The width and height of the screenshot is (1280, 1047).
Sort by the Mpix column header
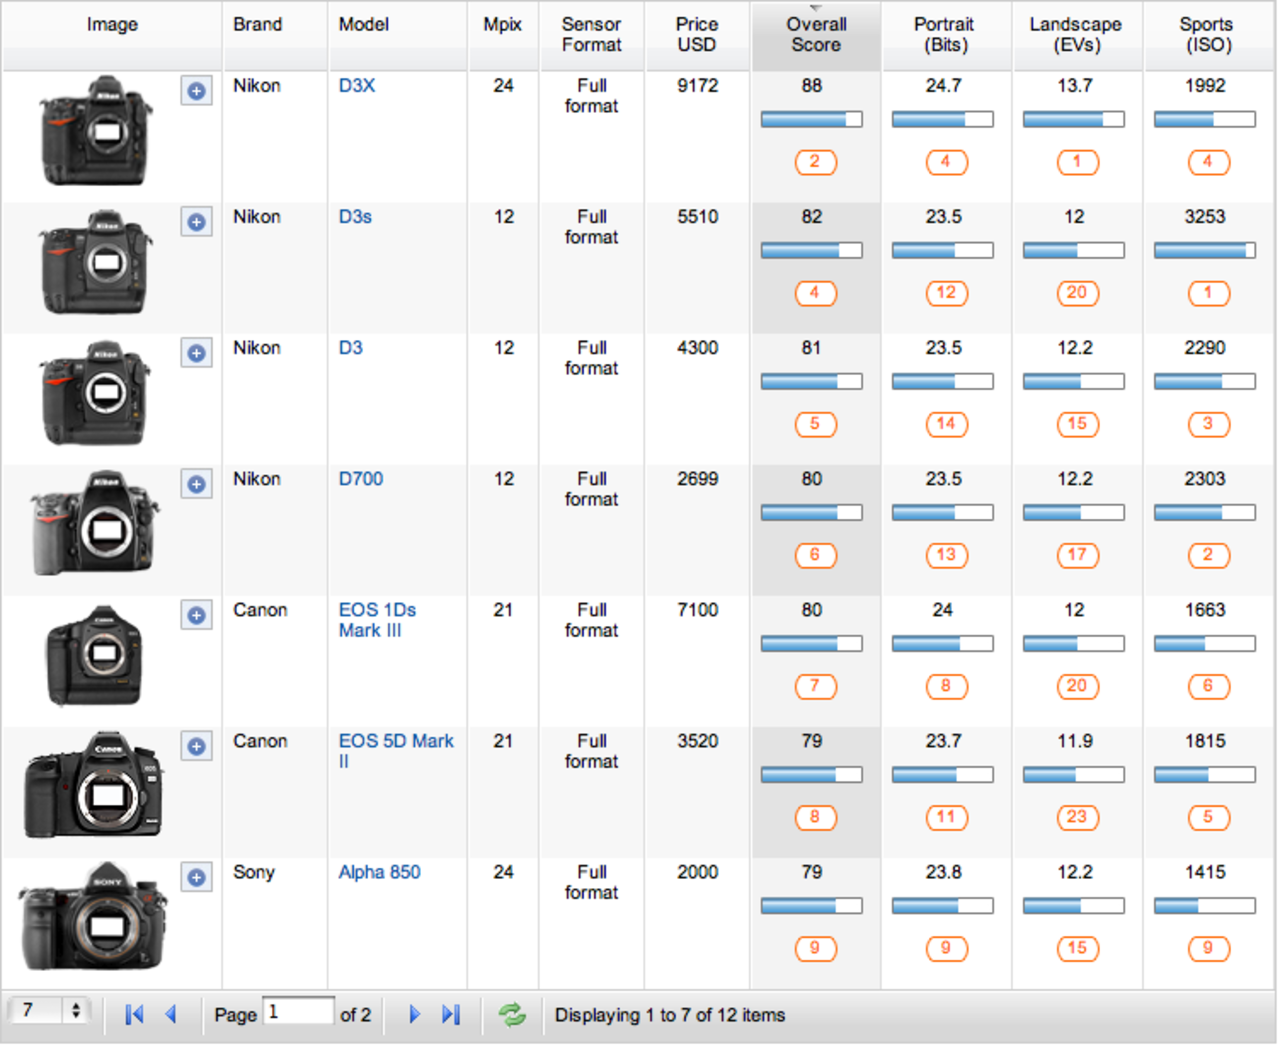(503, 35)
